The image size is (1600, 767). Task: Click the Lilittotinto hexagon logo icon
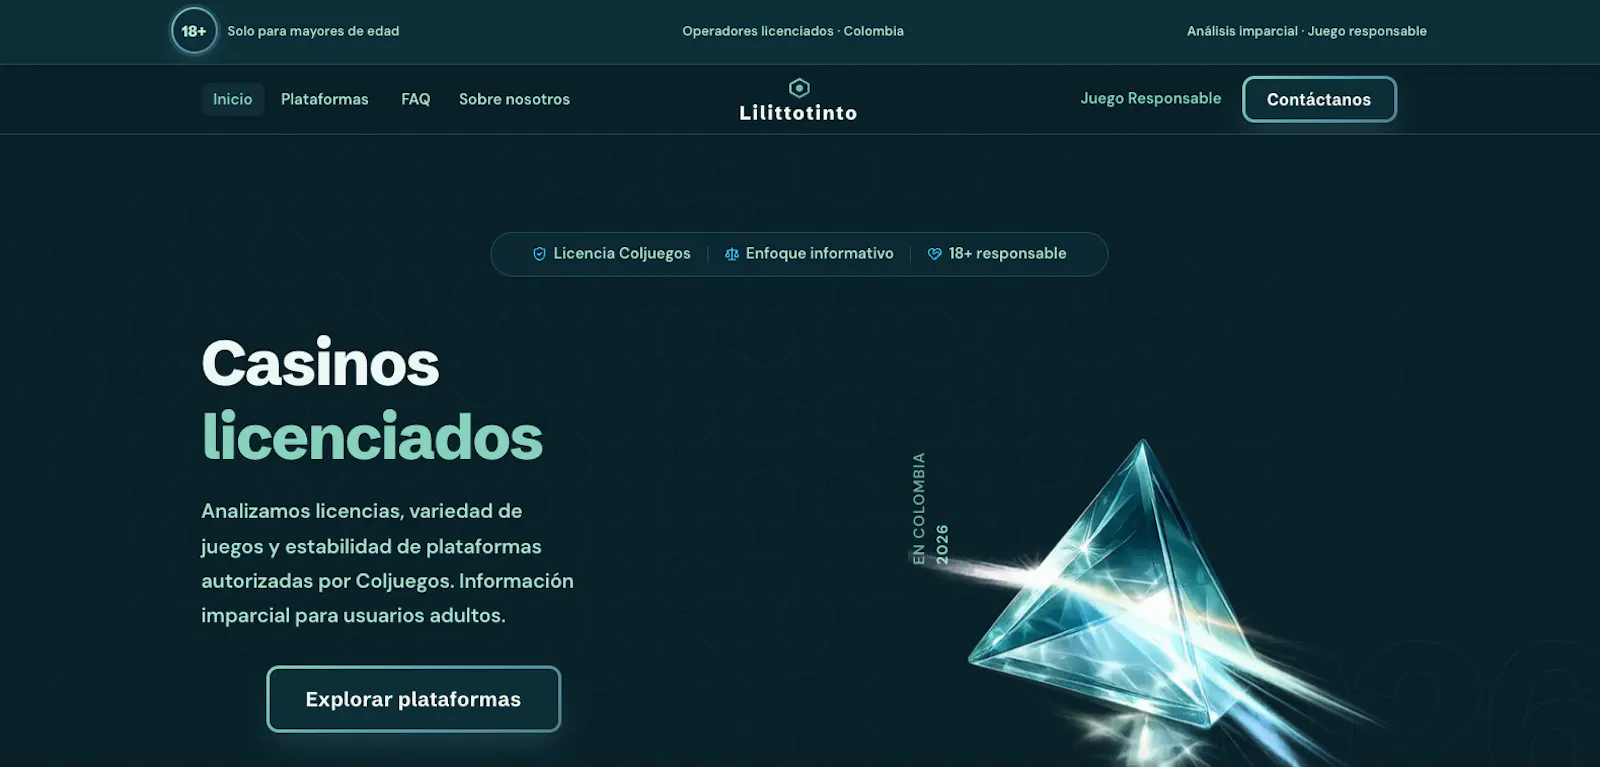799,88
